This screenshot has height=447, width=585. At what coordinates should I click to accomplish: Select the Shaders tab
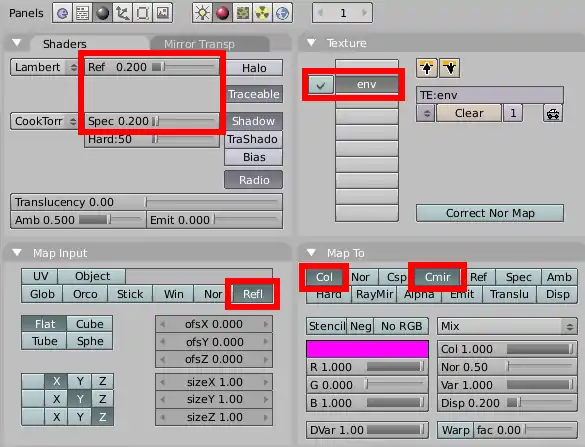tap(65, 44)
